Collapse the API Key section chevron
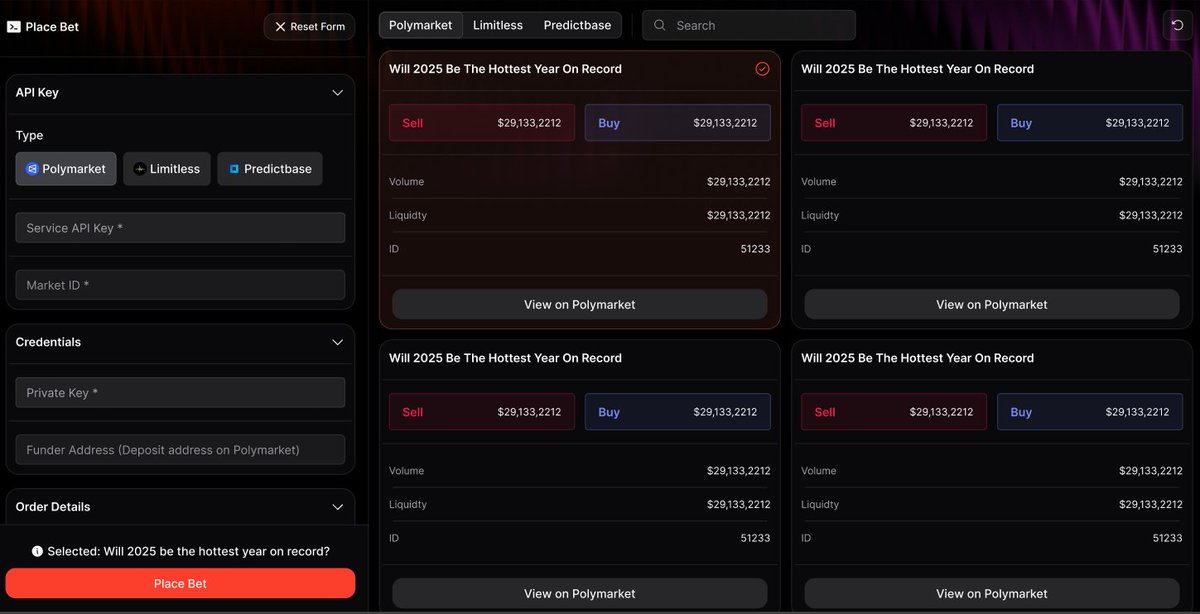This screenshot has width=1200, height=614. [338, 92]
